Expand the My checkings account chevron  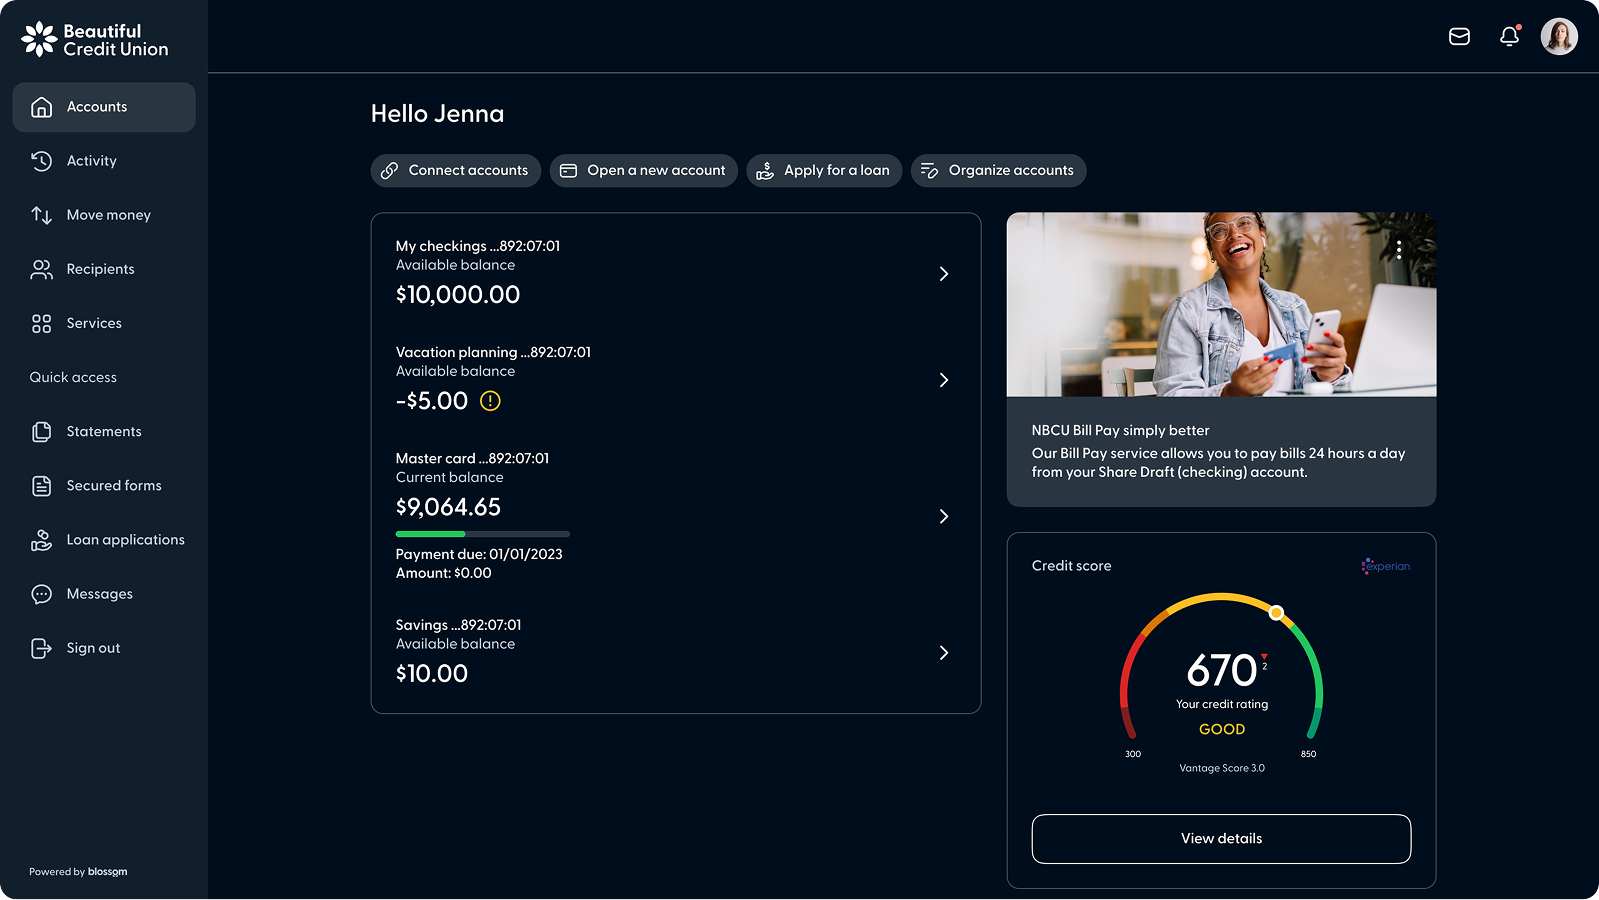click(x=944, y=274)
